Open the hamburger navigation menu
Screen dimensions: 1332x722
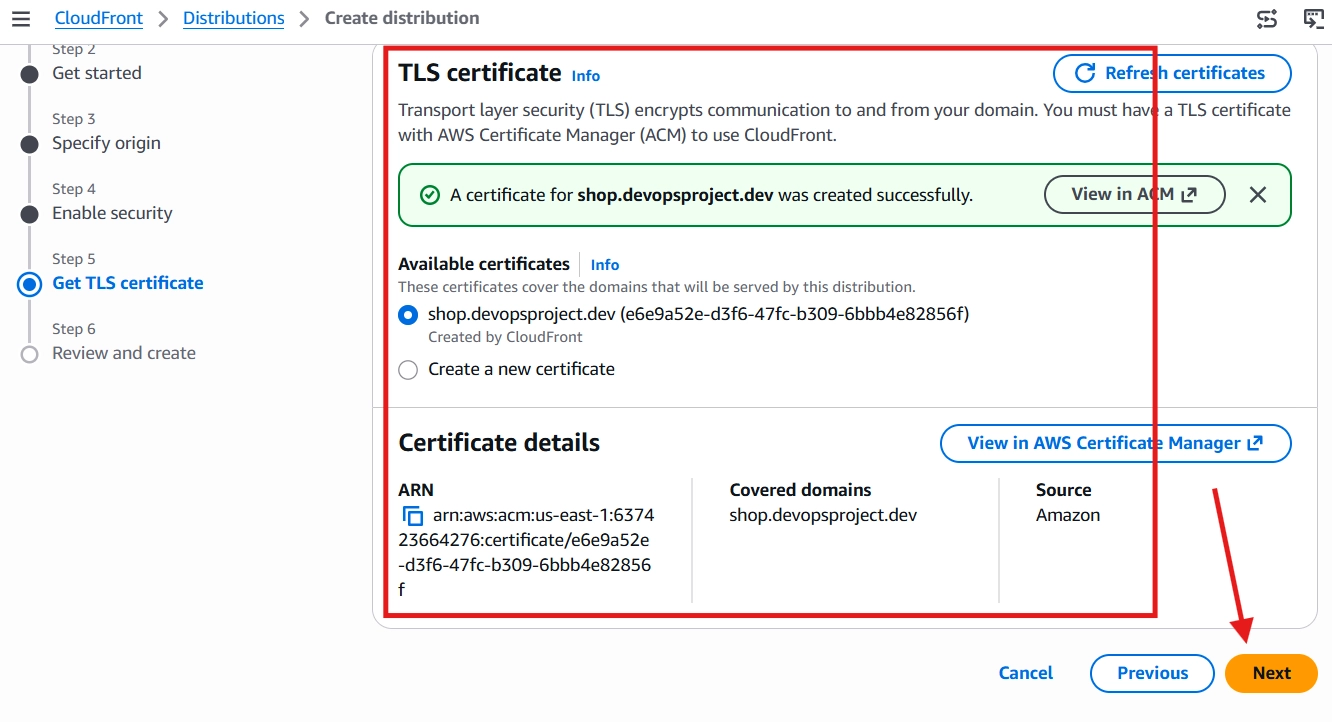point(20,18)
